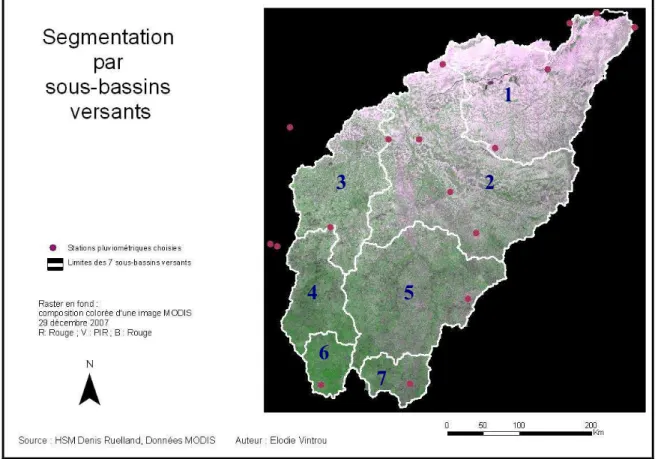Click the author credit 'Elodie Vintrou'

coord(298,440)
